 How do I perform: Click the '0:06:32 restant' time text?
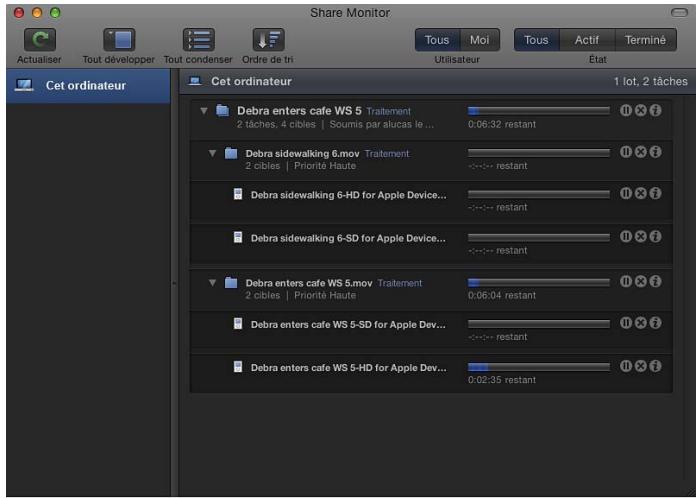(x=502, y=124)
